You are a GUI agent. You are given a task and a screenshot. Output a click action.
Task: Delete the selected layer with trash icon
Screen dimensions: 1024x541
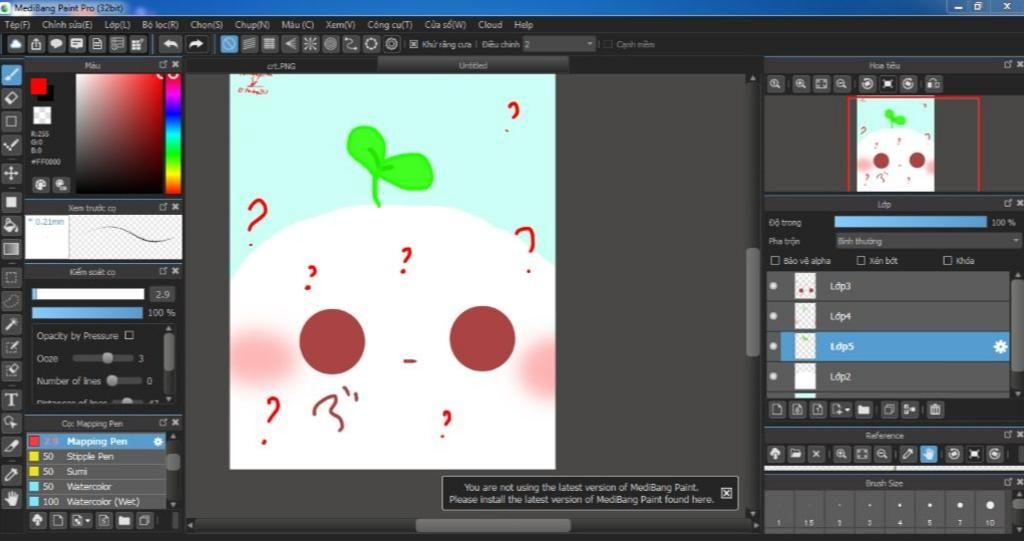935,410
